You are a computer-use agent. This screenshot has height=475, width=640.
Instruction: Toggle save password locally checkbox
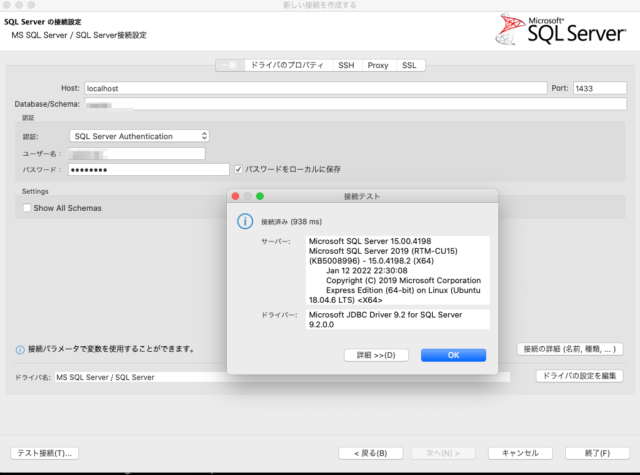pyautogui.click(x=238, y=169)
